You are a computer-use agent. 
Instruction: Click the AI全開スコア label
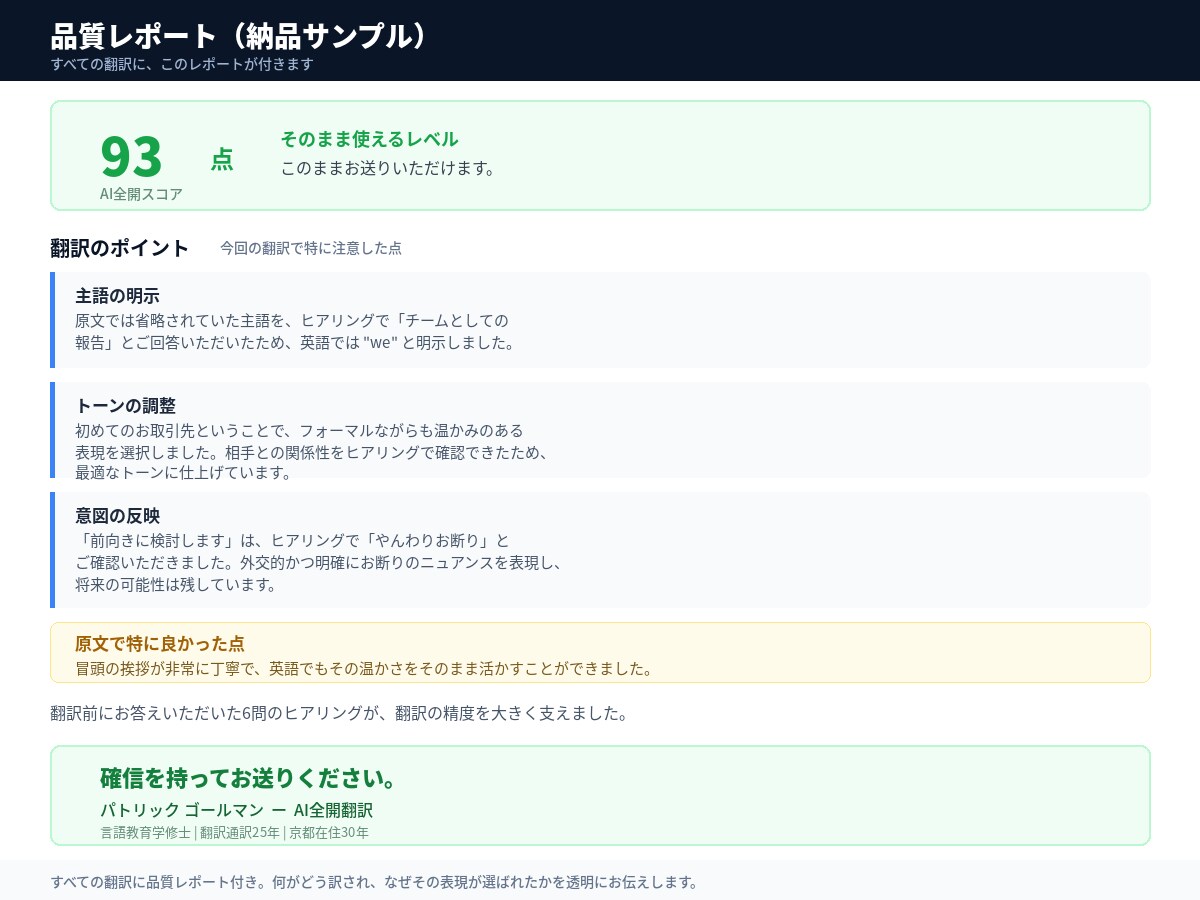tap(141, 194)
